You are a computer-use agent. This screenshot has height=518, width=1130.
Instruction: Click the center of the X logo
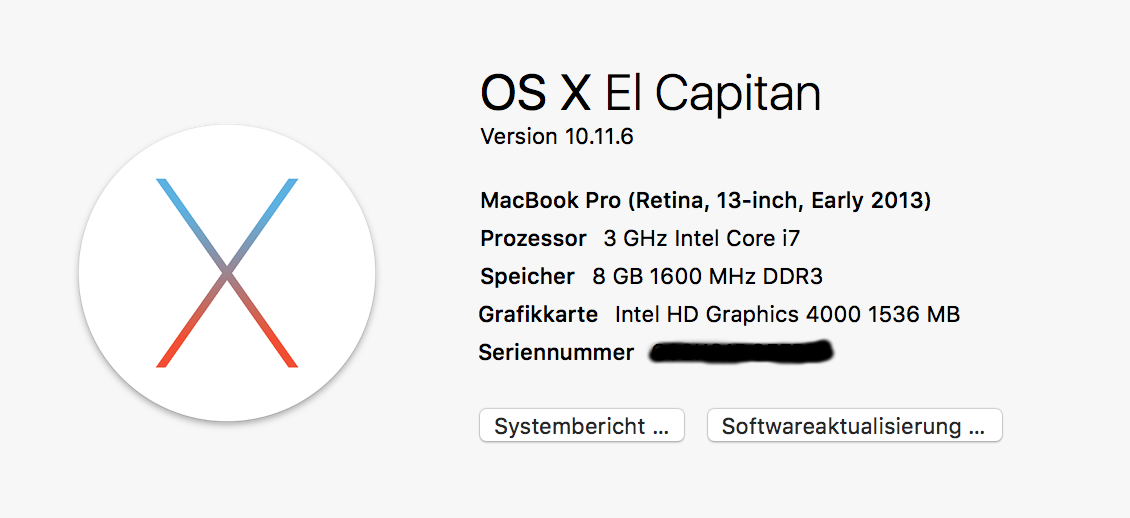pos(227,273)
